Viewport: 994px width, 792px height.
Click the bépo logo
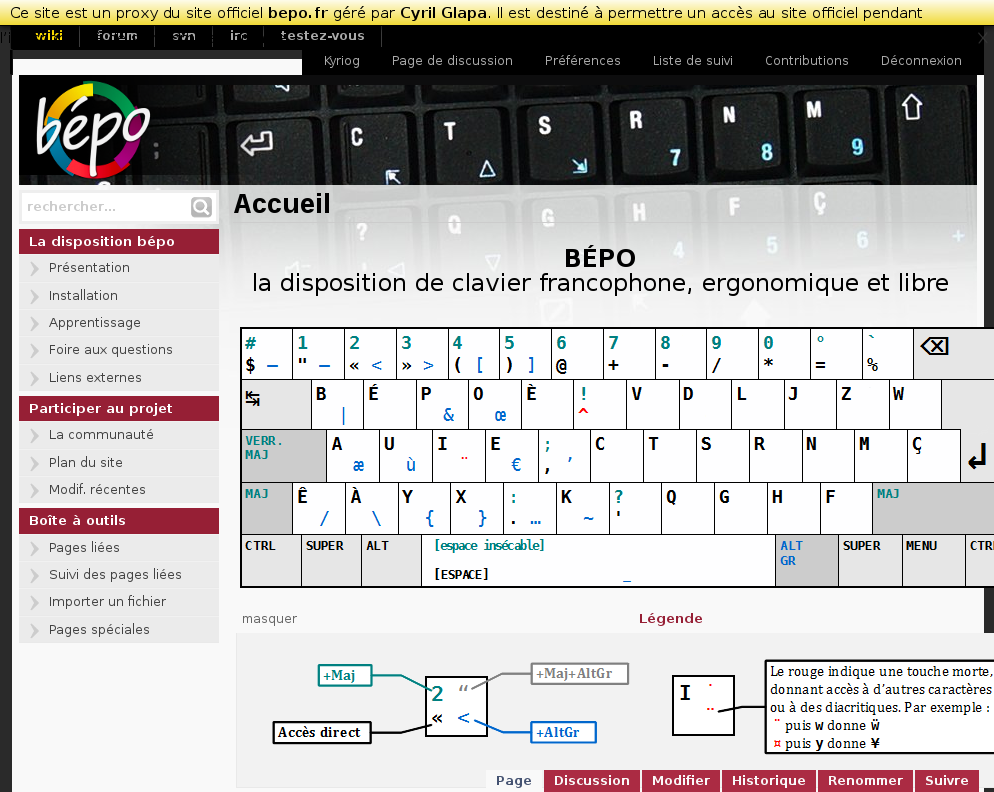[x=93, y=129]
